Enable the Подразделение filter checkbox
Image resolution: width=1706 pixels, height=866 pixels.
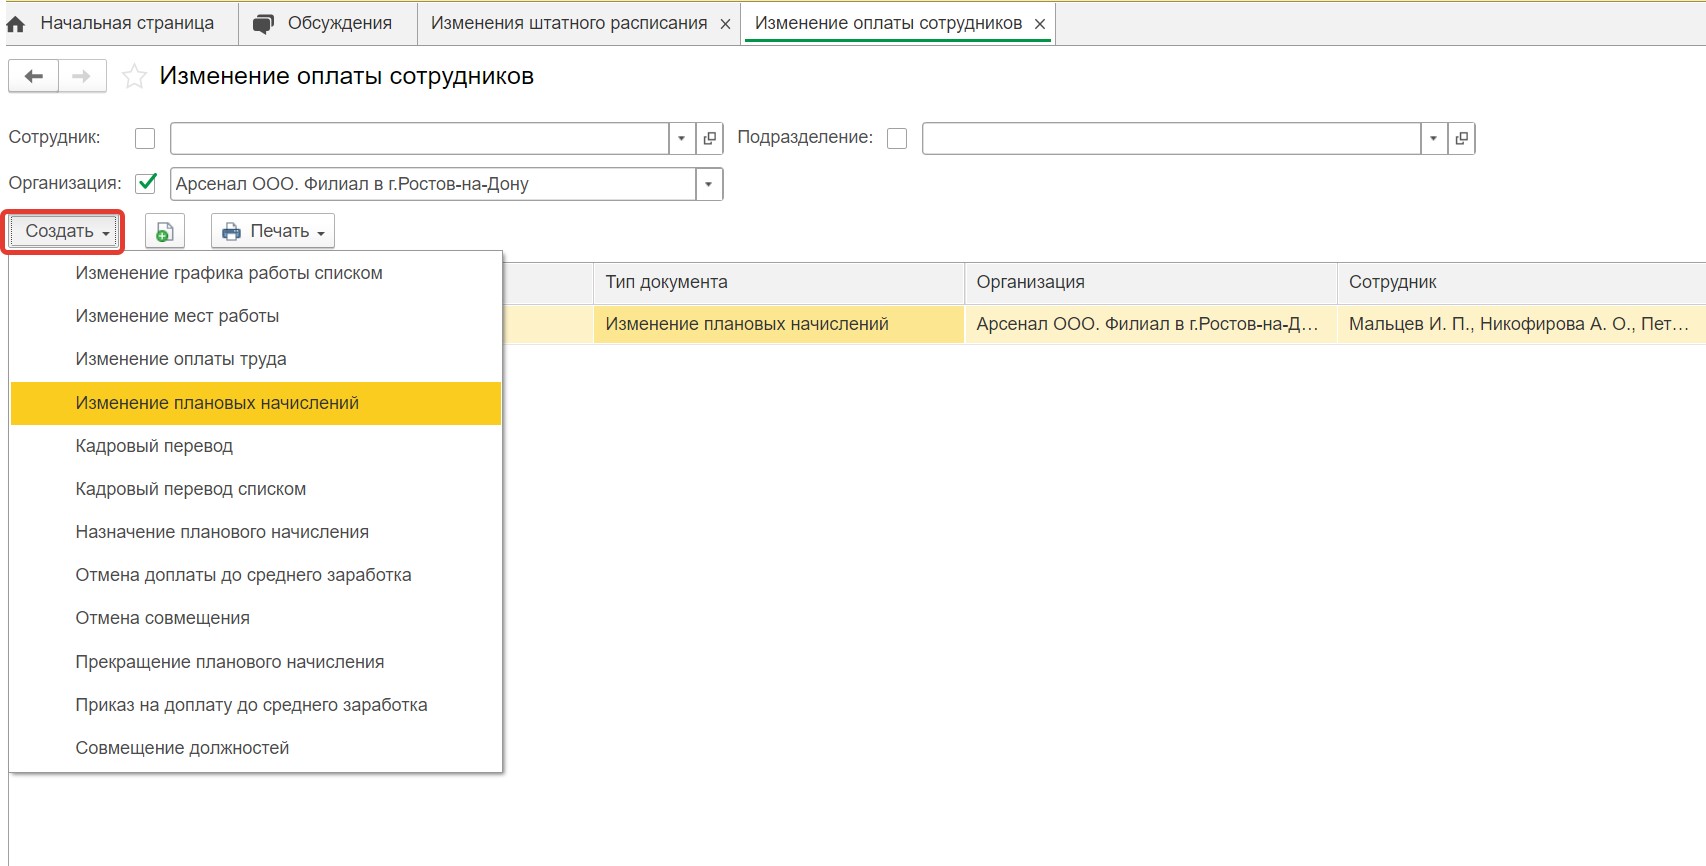(x=897, y=138)
